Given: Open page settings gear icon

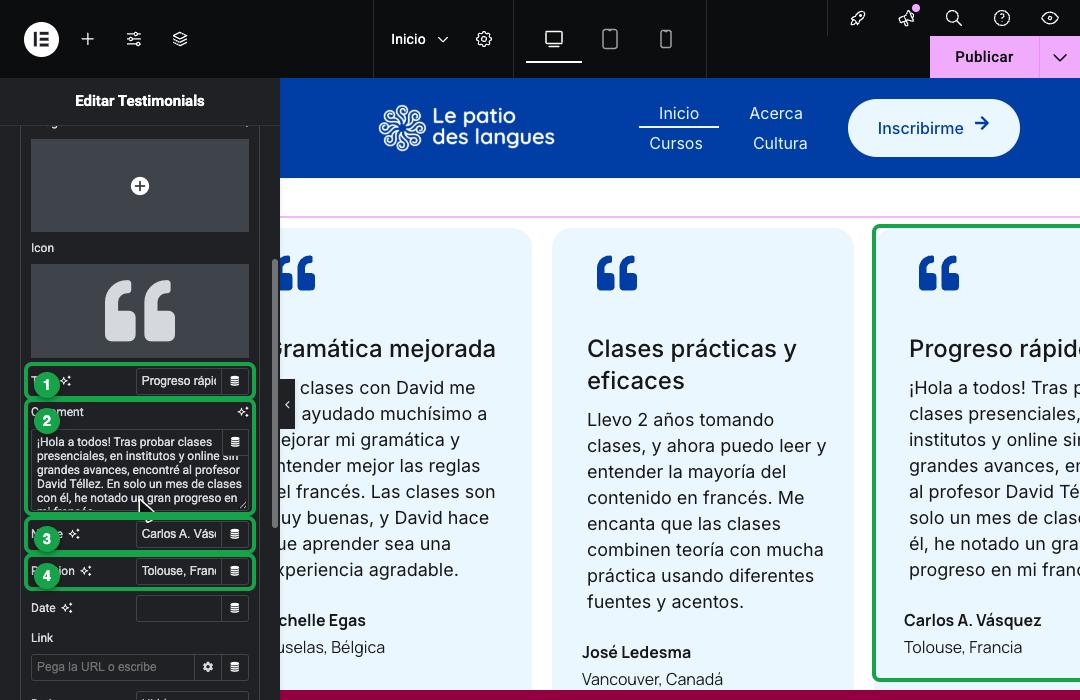Looking at the screenshot, I should point(484,39).
